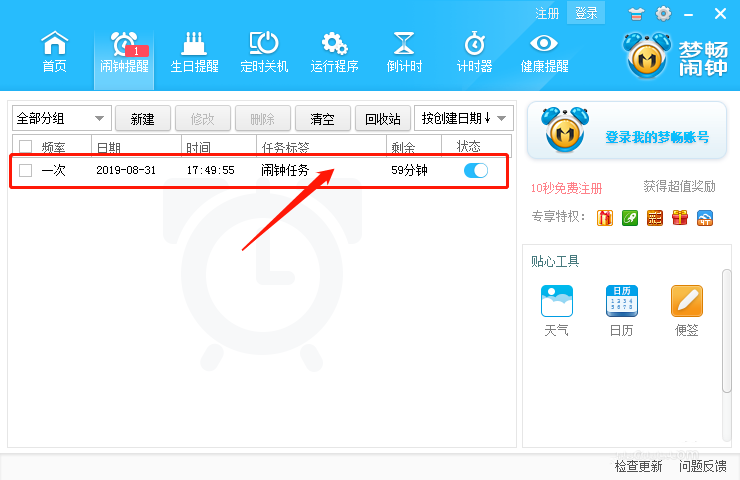This screenshot has height=480, width=740.
Task: Open the 日历 calendar tool
Action: click(622, 310)
